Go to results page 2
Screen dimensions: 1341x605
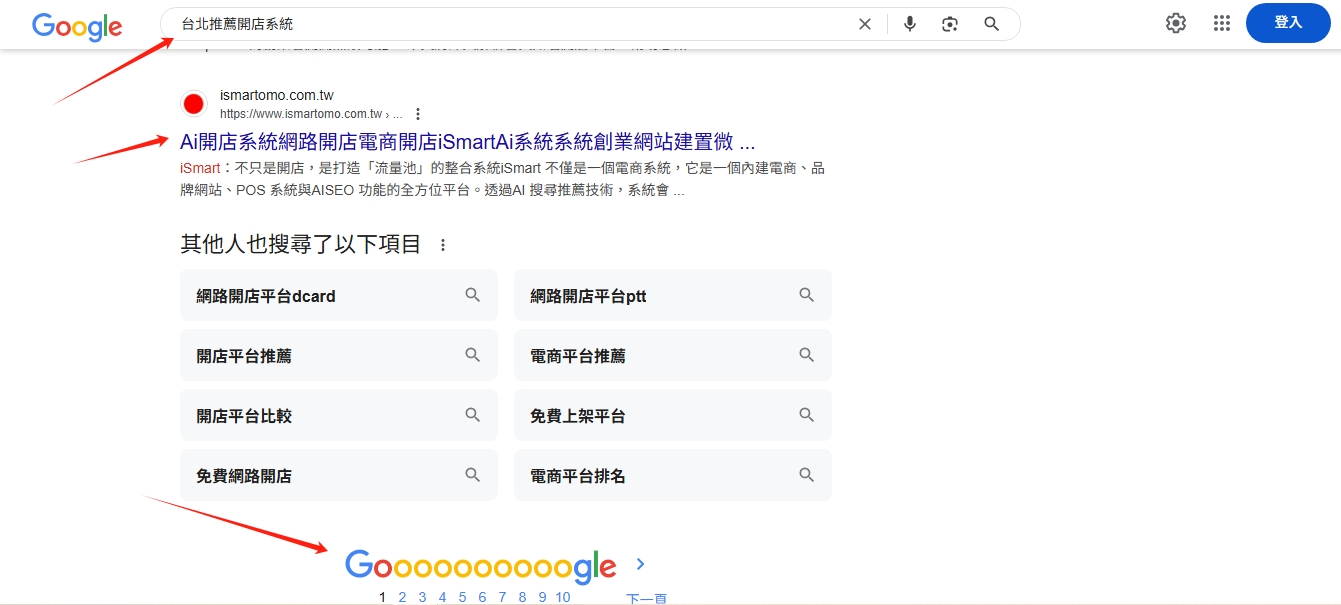[x=402, y=597]
